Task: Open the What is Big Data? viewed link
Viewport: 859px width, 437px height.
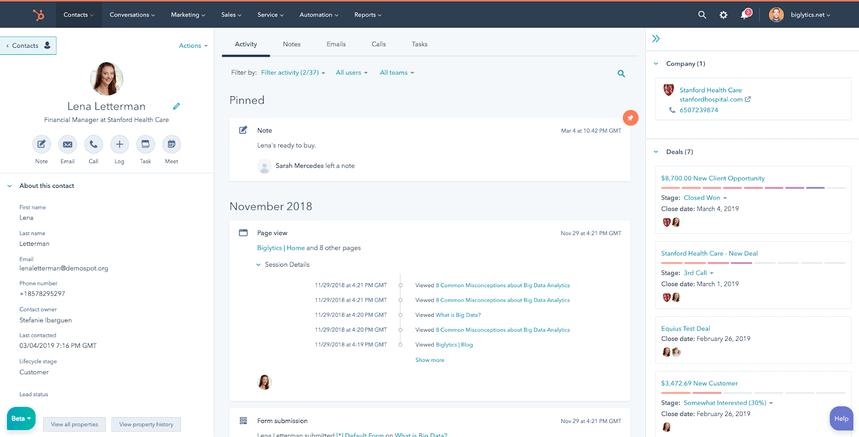Action: click(x=458, y=315)
